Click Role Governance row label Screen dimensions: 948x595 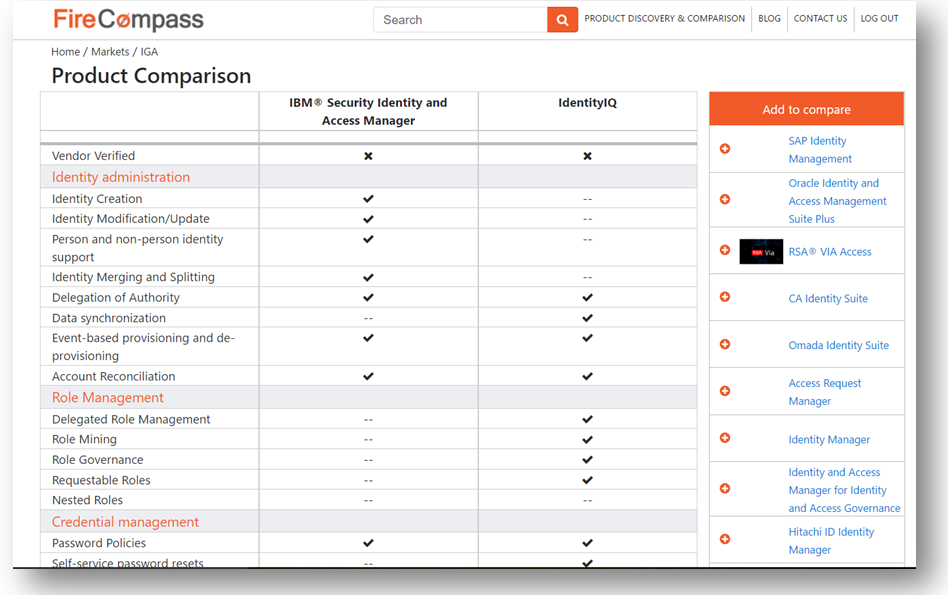pyautogui.click(x=97, y=460)
